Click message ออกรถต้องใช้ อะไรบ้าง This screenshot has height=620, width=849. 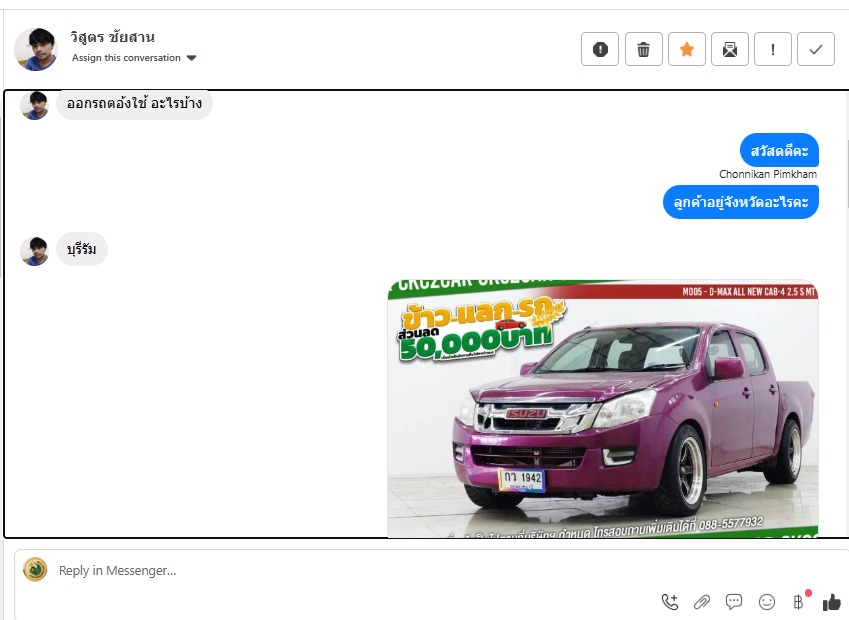134,104
